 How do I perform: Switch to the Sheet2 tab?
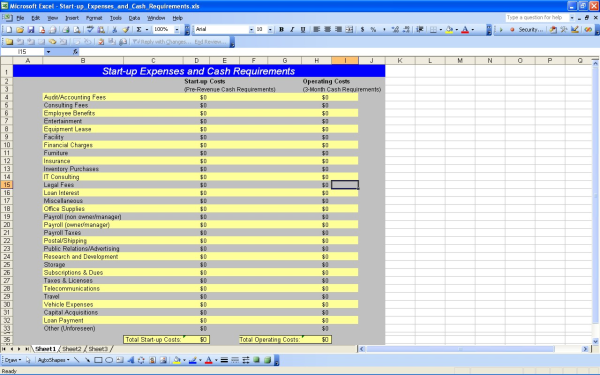click(72, 349)
